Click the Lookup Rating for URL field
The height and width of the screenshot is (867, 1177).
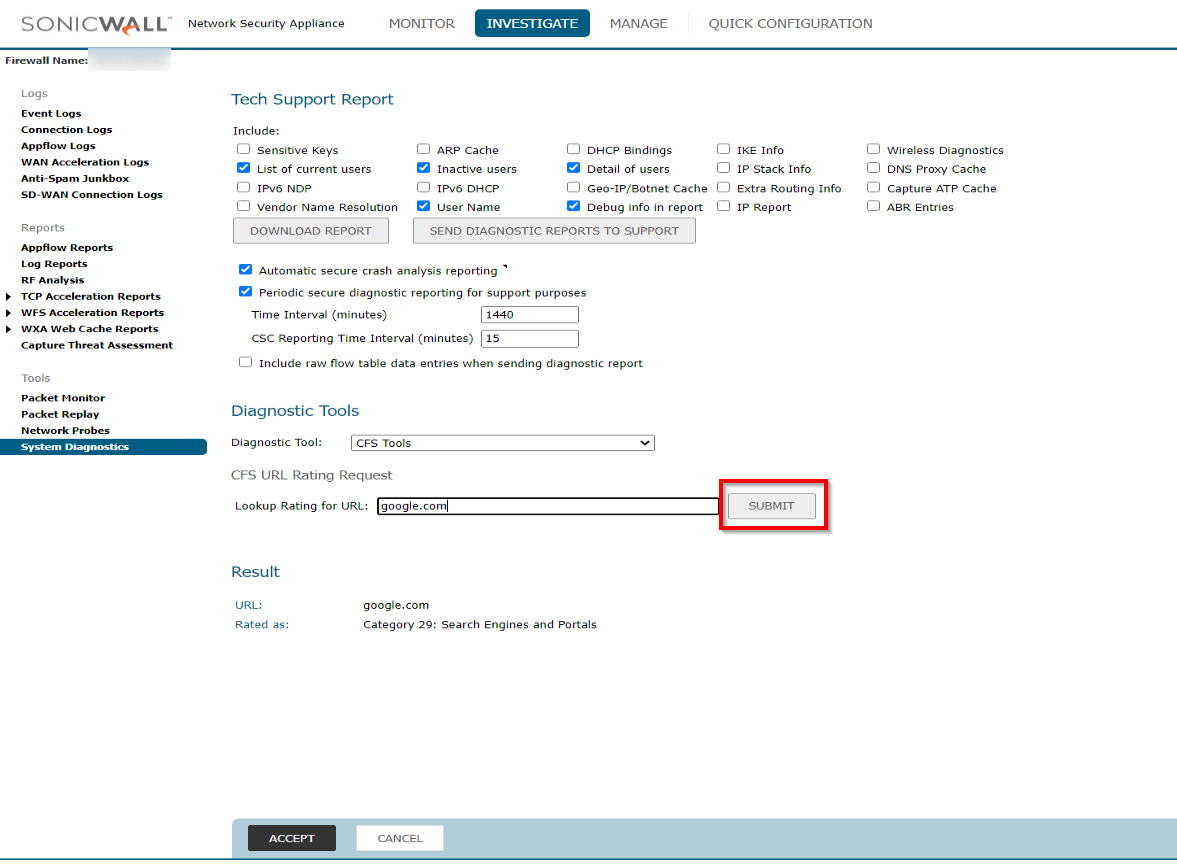tap(547, 506)
